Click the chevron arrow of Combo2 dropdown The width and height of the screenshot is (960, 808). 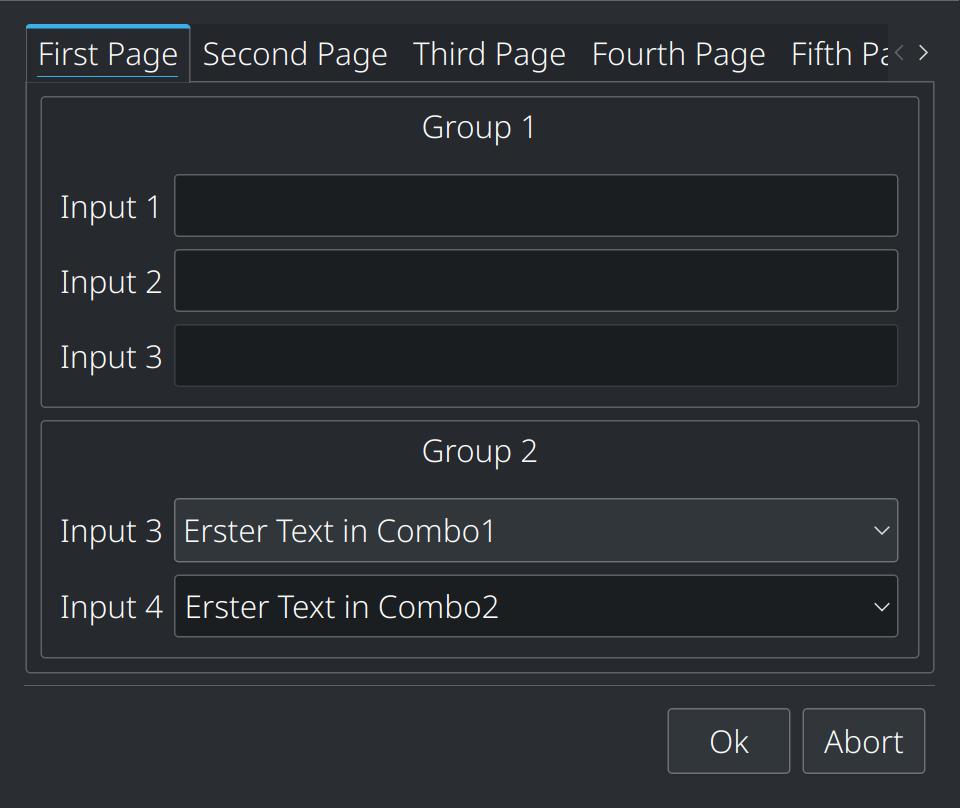(x=881, y=607)
